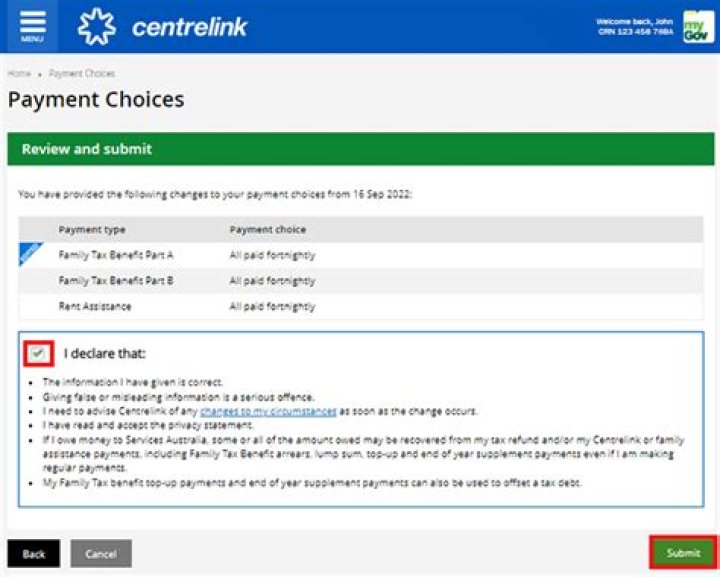This screenshot has width=720, height=577.
Task: Open the main Menu hamburger icon
Action: click(x=31, y=25)
